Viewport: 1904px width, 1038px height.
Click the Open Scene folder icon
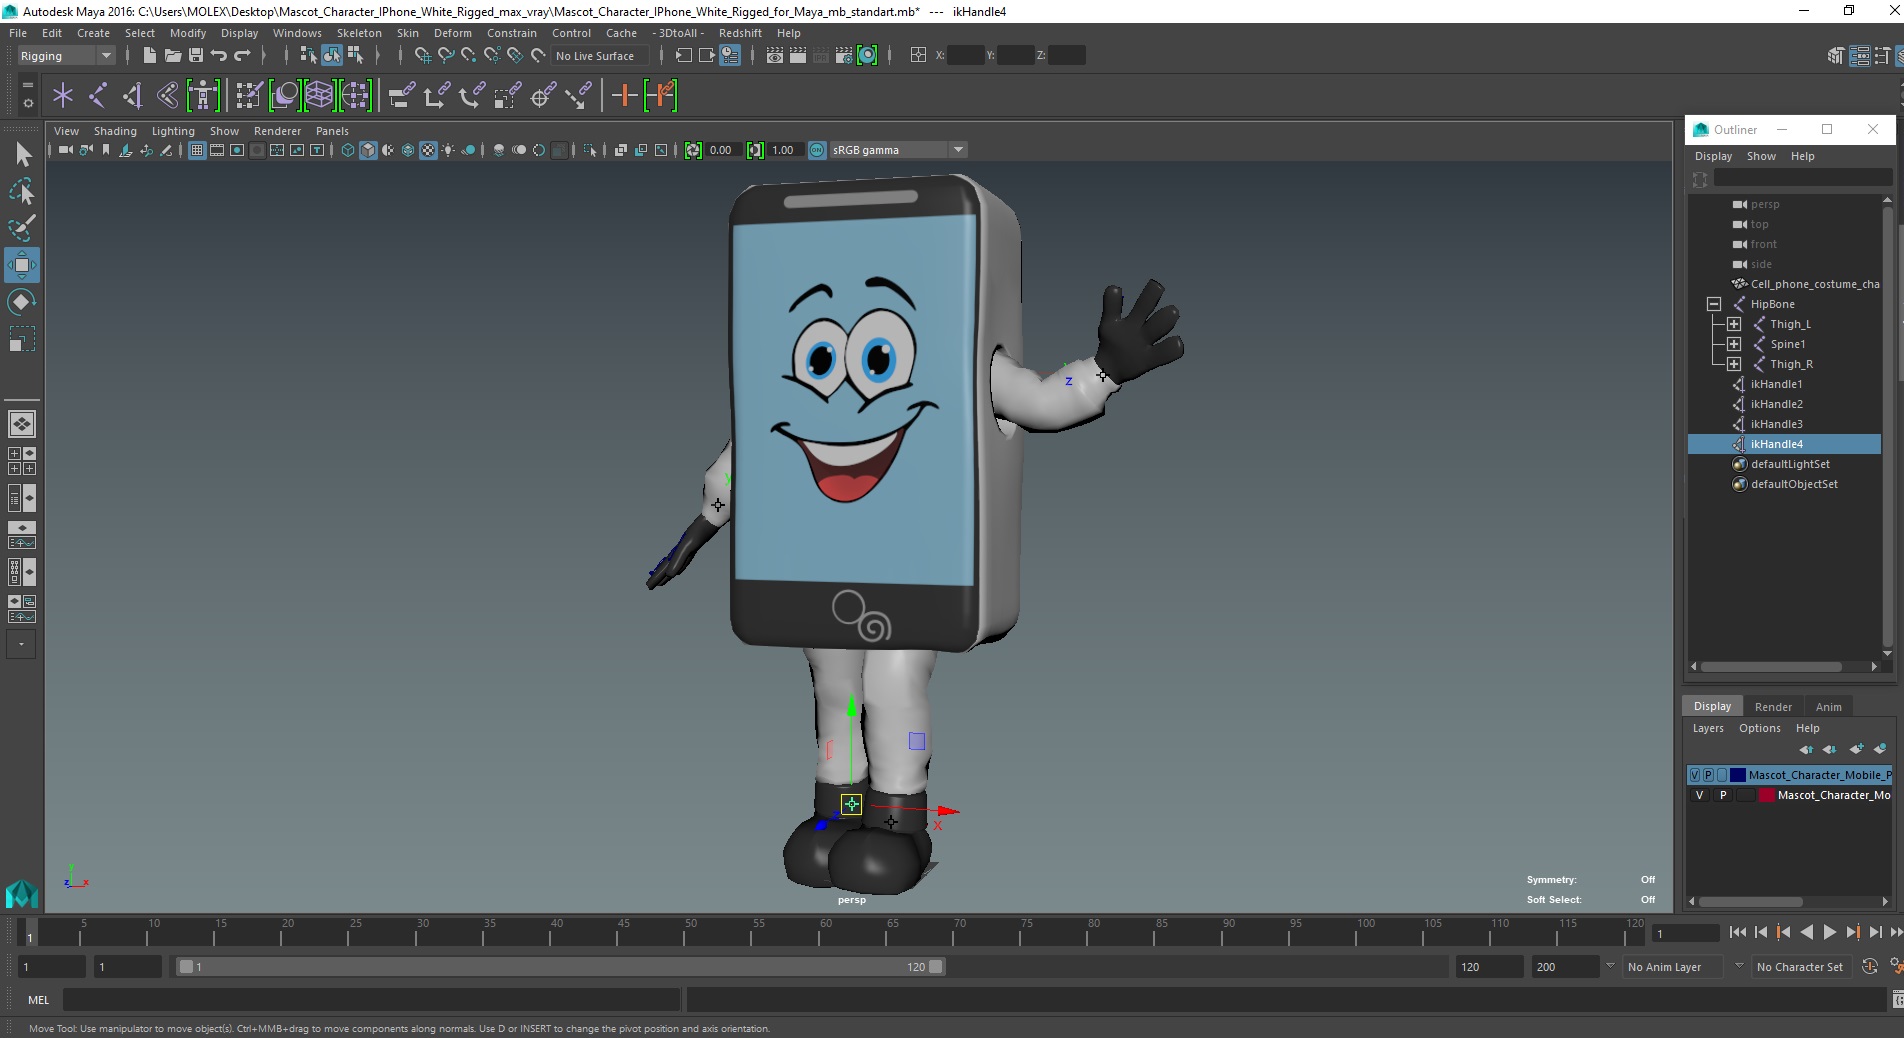172,56
